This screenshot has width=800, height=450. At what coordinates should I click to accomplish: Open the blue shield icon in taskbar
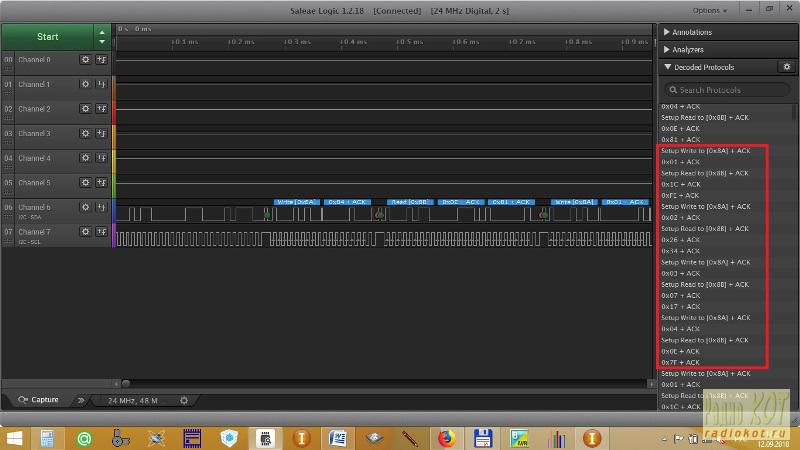click(x=229, y=438)
